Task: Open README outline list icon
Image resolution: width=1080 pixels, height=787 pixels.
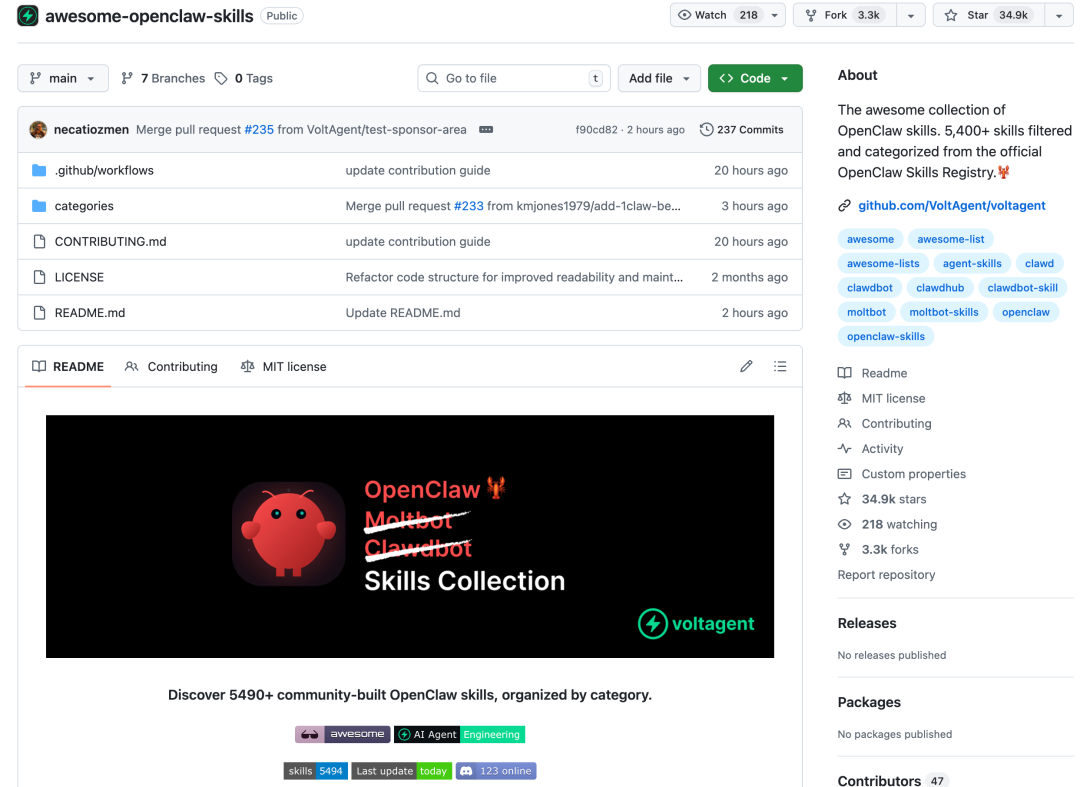Action: tap(780, 366)
